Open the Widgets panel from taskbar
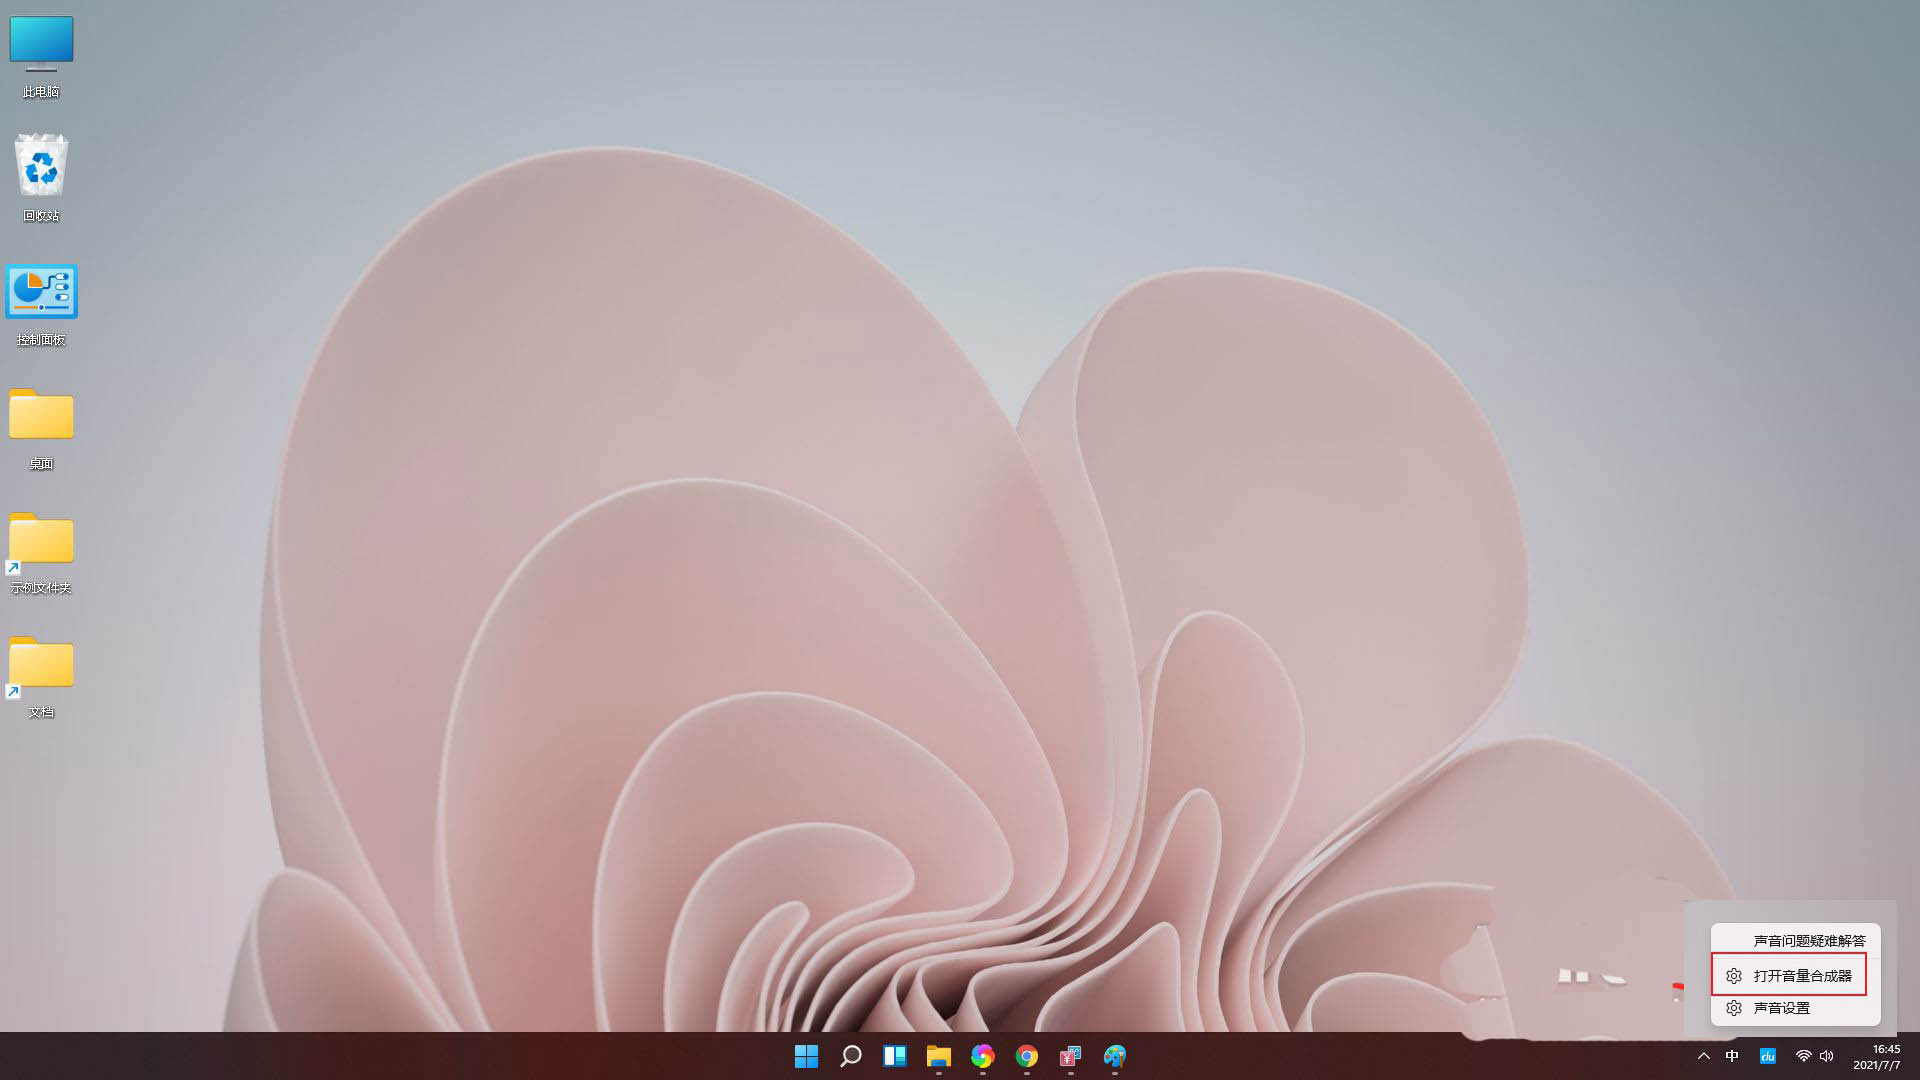The image size is (1920, 1080). click(x=894, y=1056)
